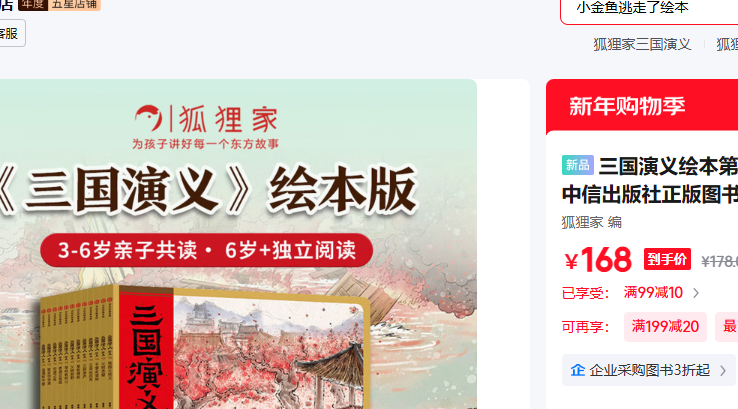
Task: Click the 年度 annual badge
Action: tap(33, 5)
